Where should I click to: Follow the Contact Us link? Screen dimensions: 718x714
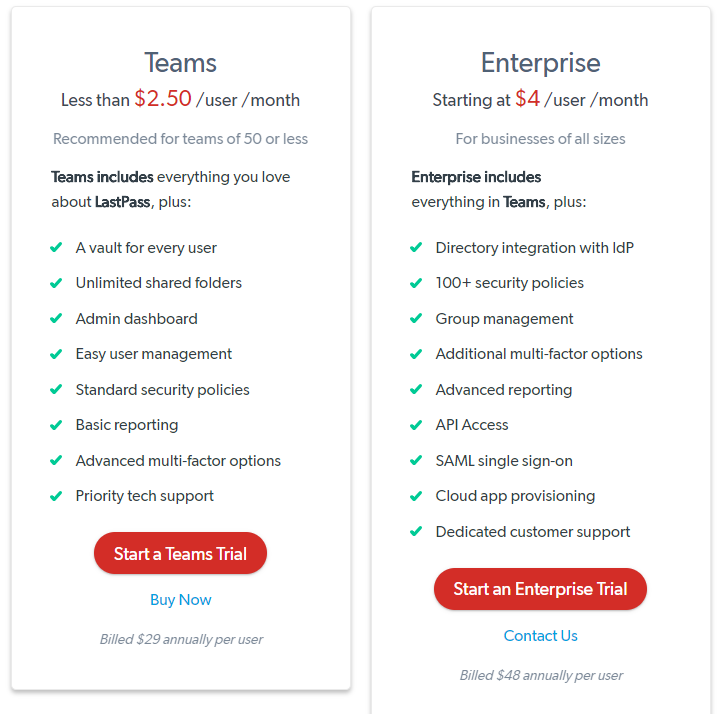click(x=540, y=635)
